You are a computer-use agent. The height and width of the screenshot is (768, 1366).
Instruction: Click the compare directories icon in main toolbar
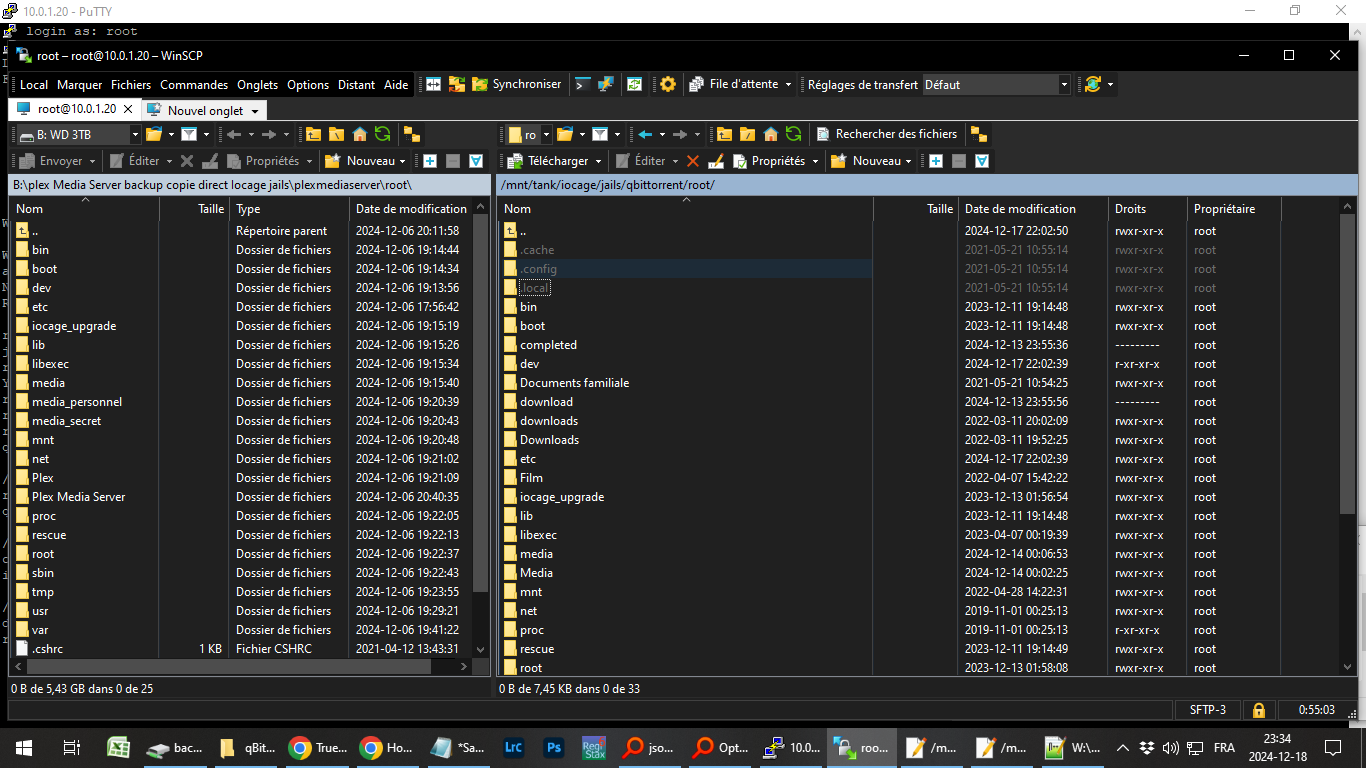point(433,85)
